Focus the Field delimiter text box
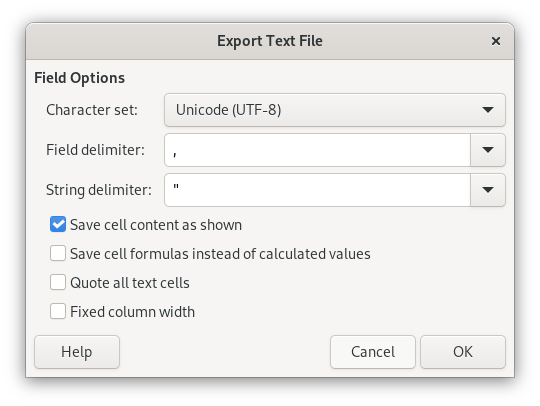Image resolution: width=540 pixels, height=406 pixels. tap(318, 150)
